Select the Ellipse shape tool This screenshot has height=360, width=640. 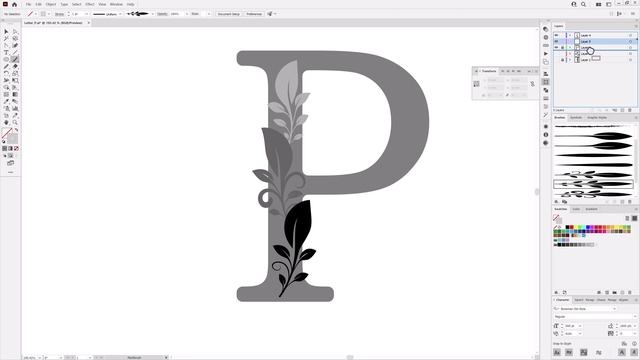point(6,59)
